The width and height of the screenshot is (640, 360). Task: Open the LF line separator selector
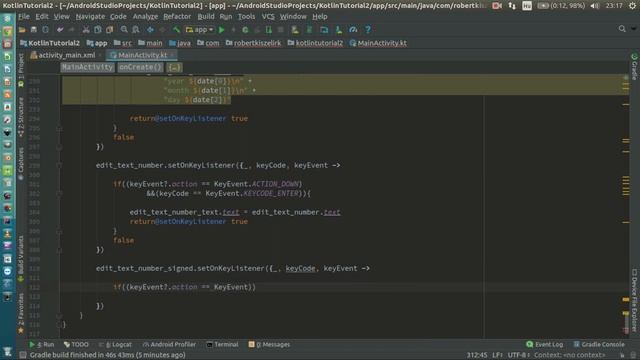click(x=497, y=355)
